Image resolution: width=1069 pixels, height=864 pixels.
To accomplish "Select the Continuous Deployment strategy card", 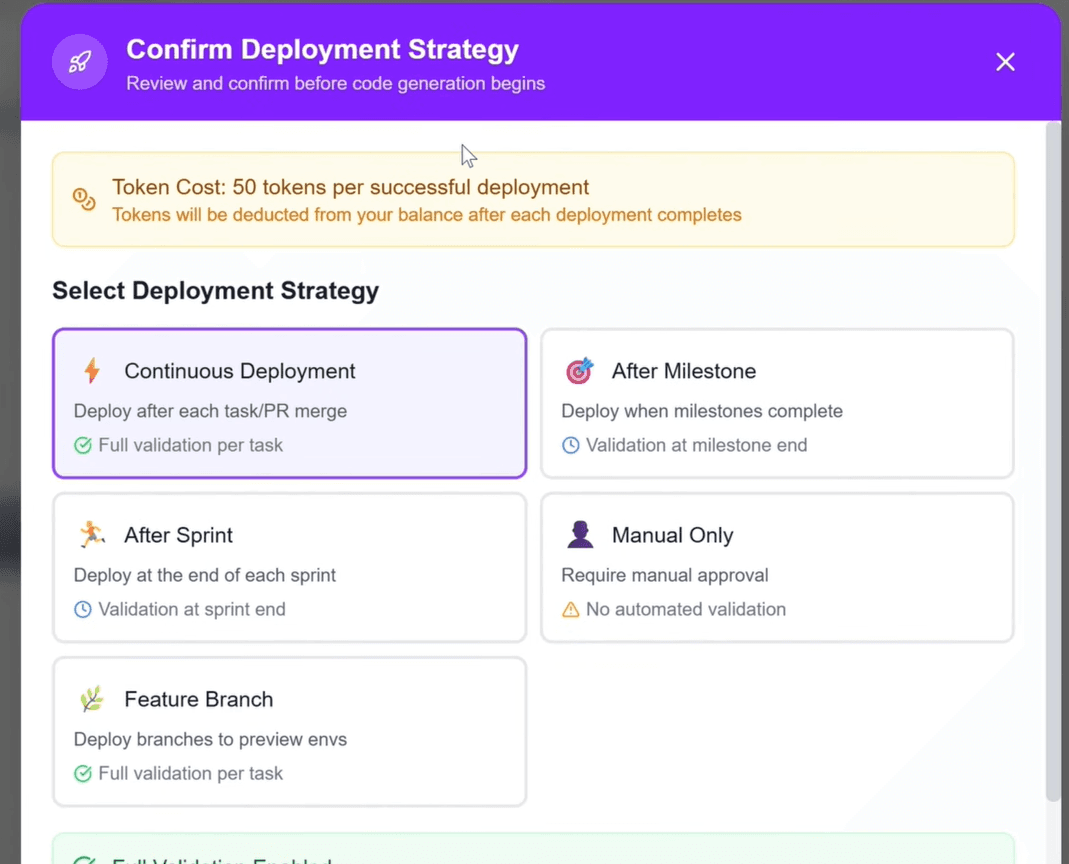I will pyautogui.click(x=289, y=403).
